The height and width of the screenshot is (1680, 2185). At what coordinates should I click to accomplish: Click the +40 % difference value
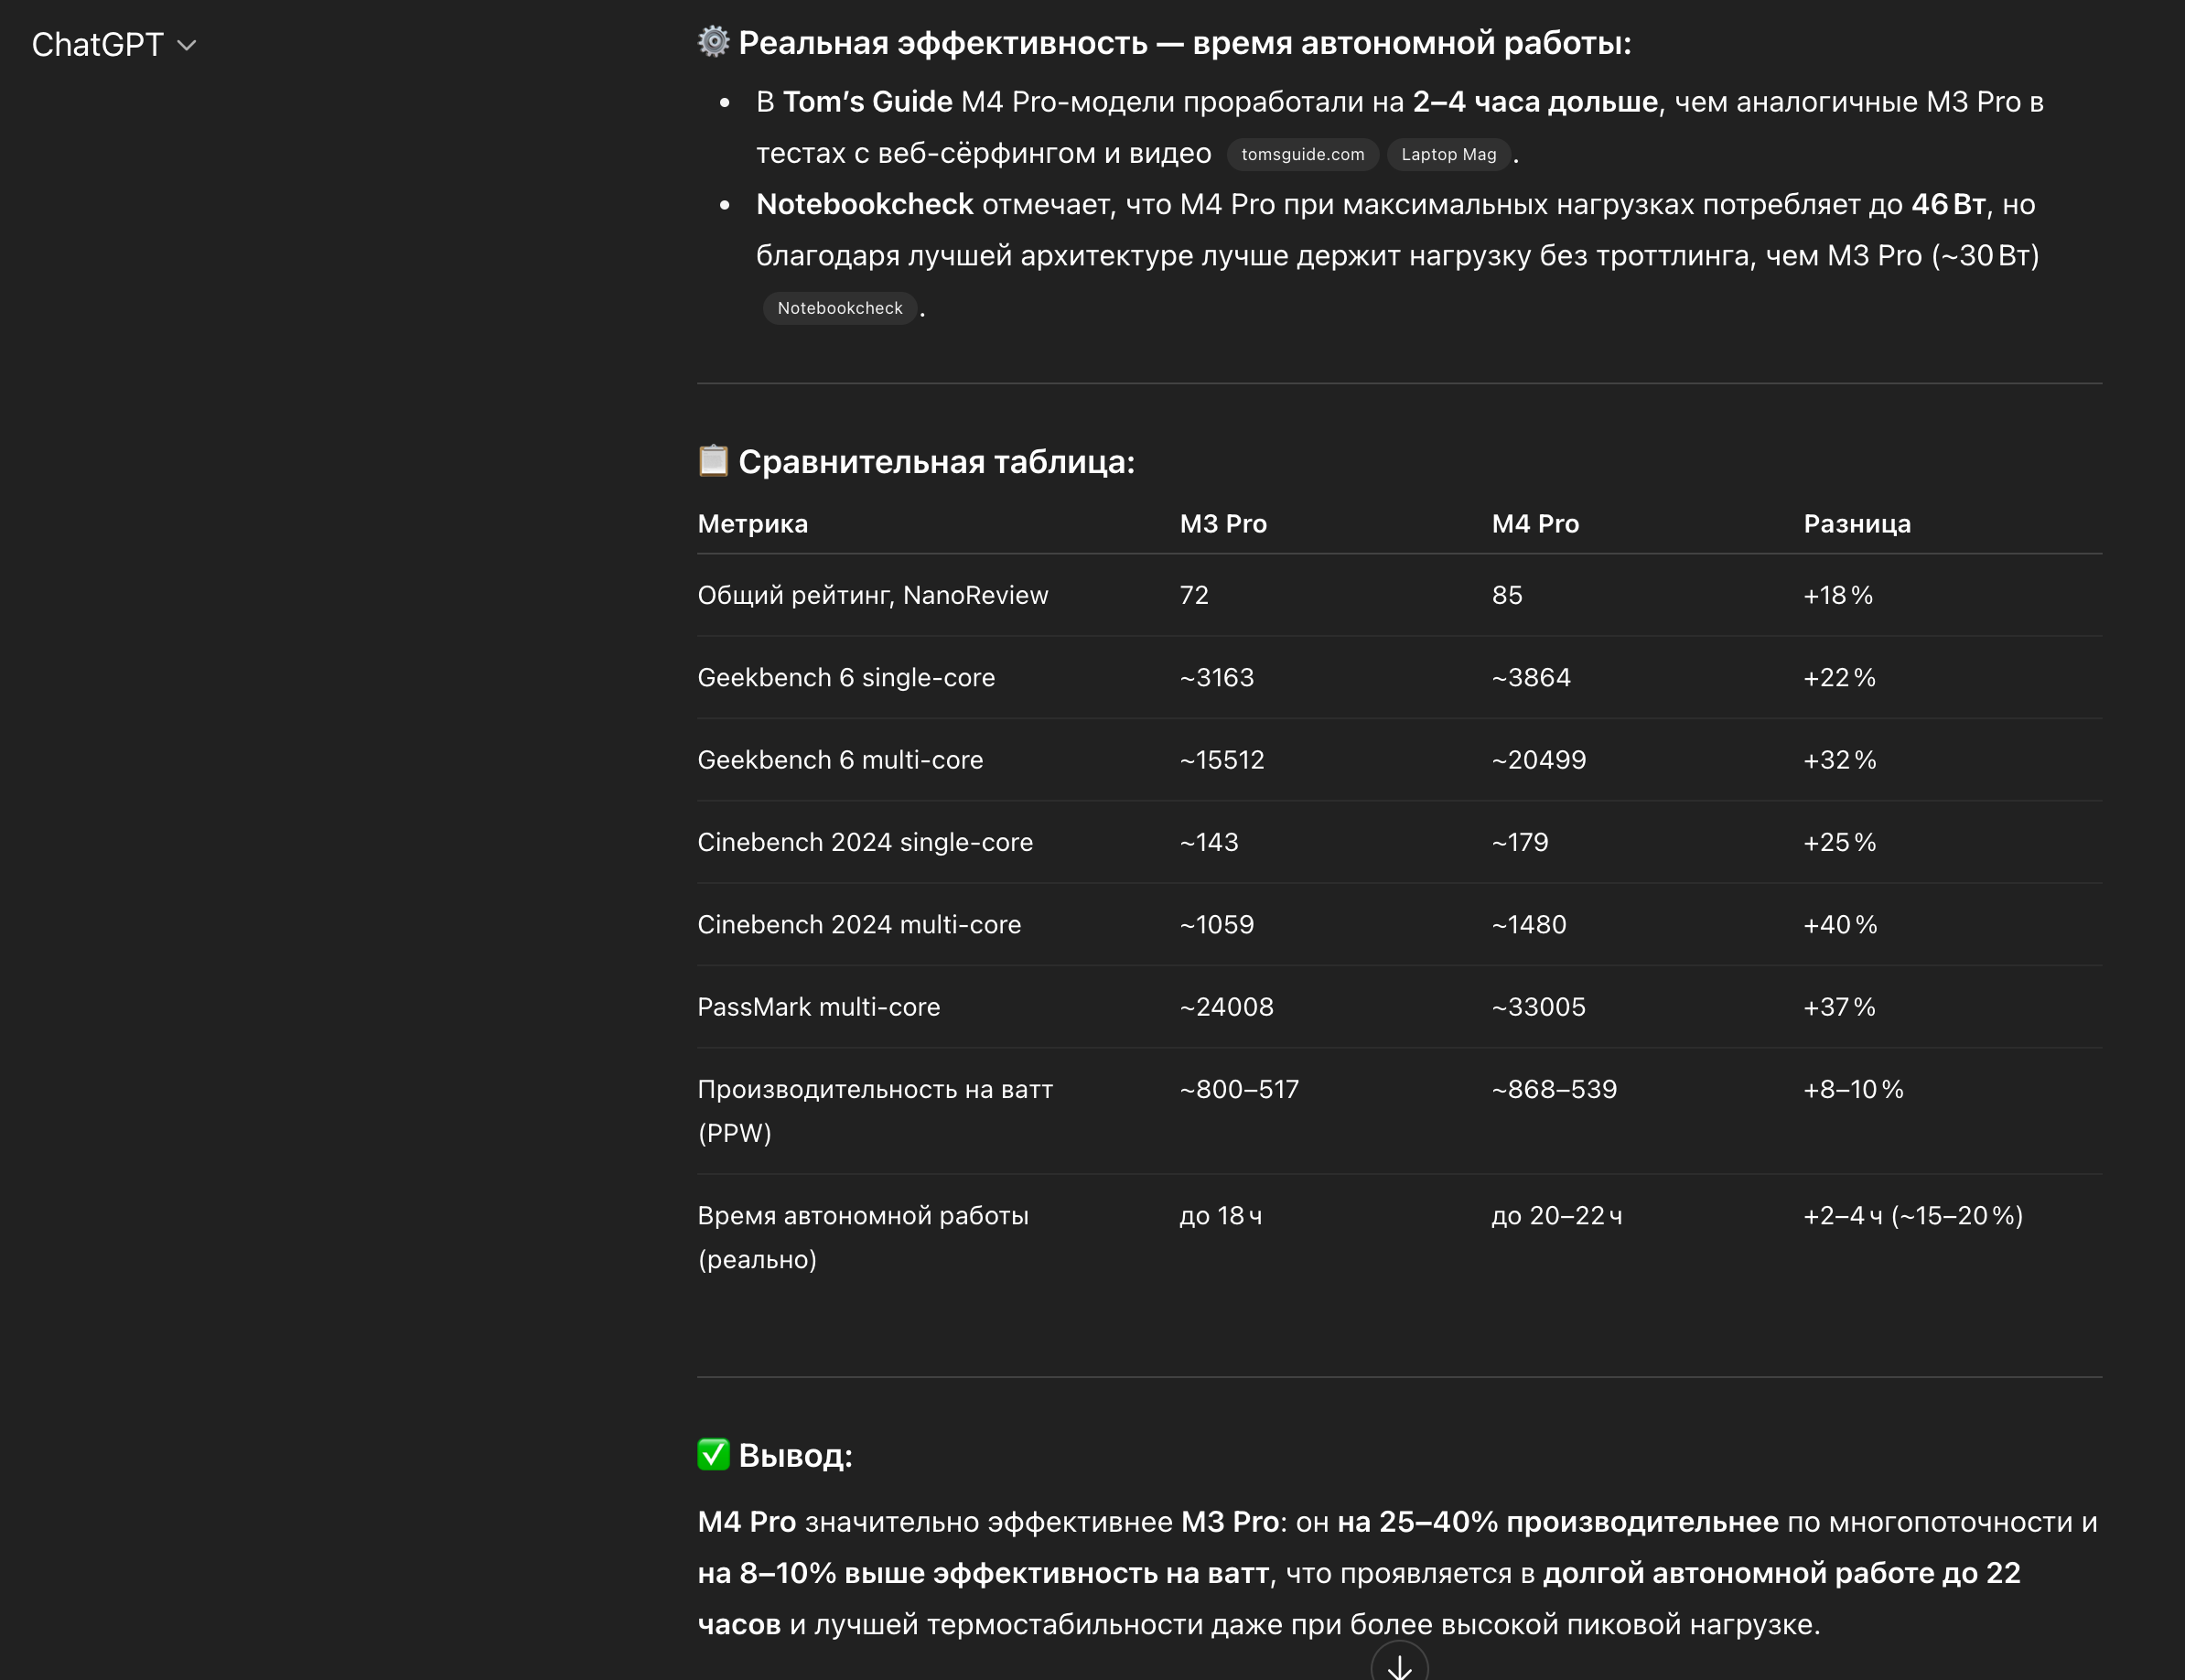coord(1839,925)
